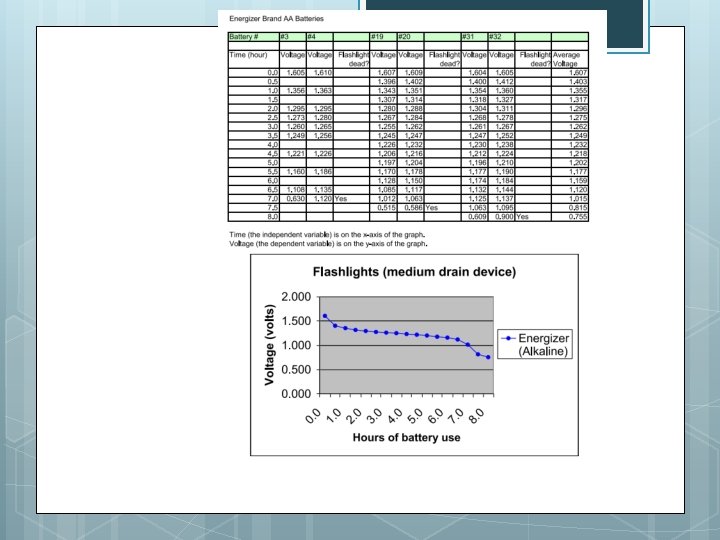Click the 1.610 voltage cell for battery #4
The image size is (720, 540).
point(320,73)
